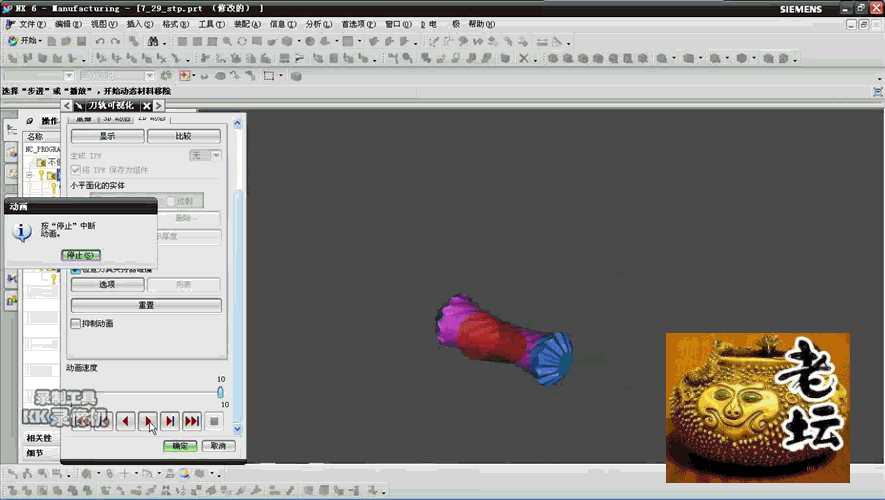Click the info icon in 动画 dialog
Image resolution: width=885 pixels, height=500 pixels.
(23, 232)
